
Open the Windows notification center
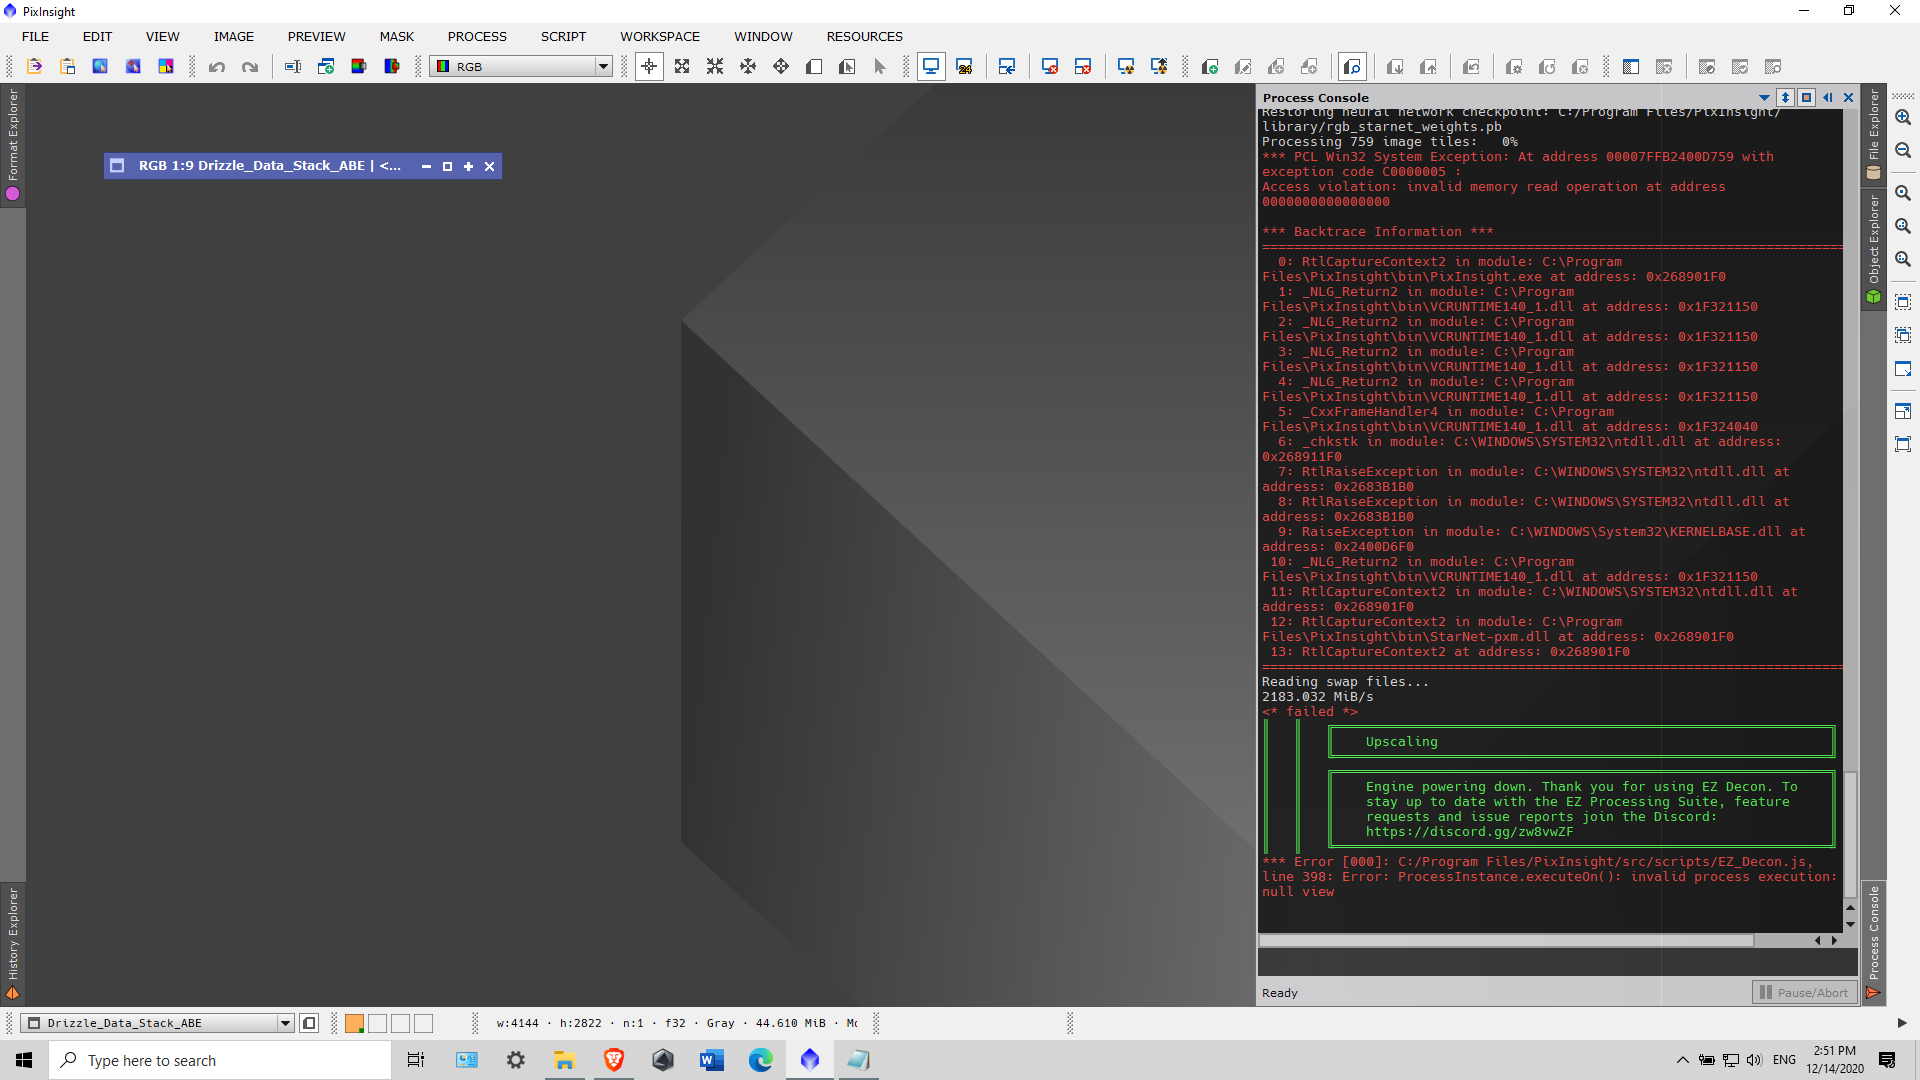[1887, 1060]
